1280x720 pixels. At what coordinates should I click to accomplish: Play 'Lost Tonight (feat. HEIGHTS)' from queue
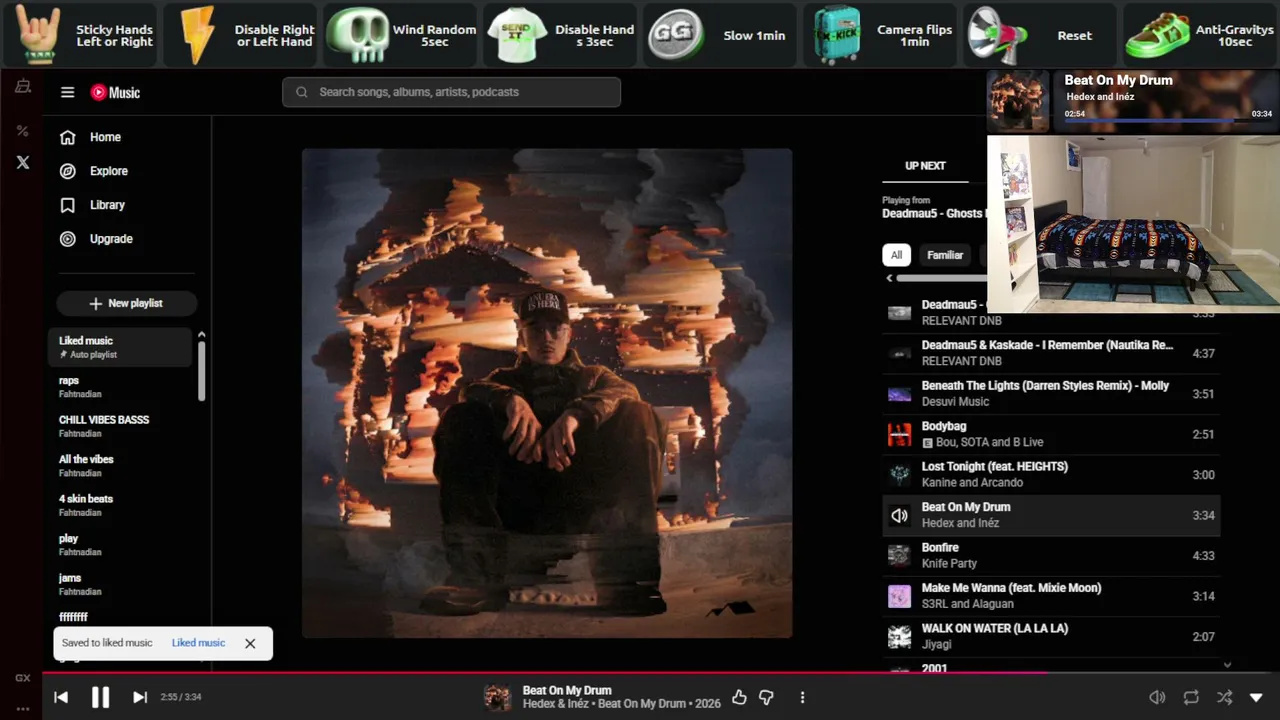coord(1051,474)
